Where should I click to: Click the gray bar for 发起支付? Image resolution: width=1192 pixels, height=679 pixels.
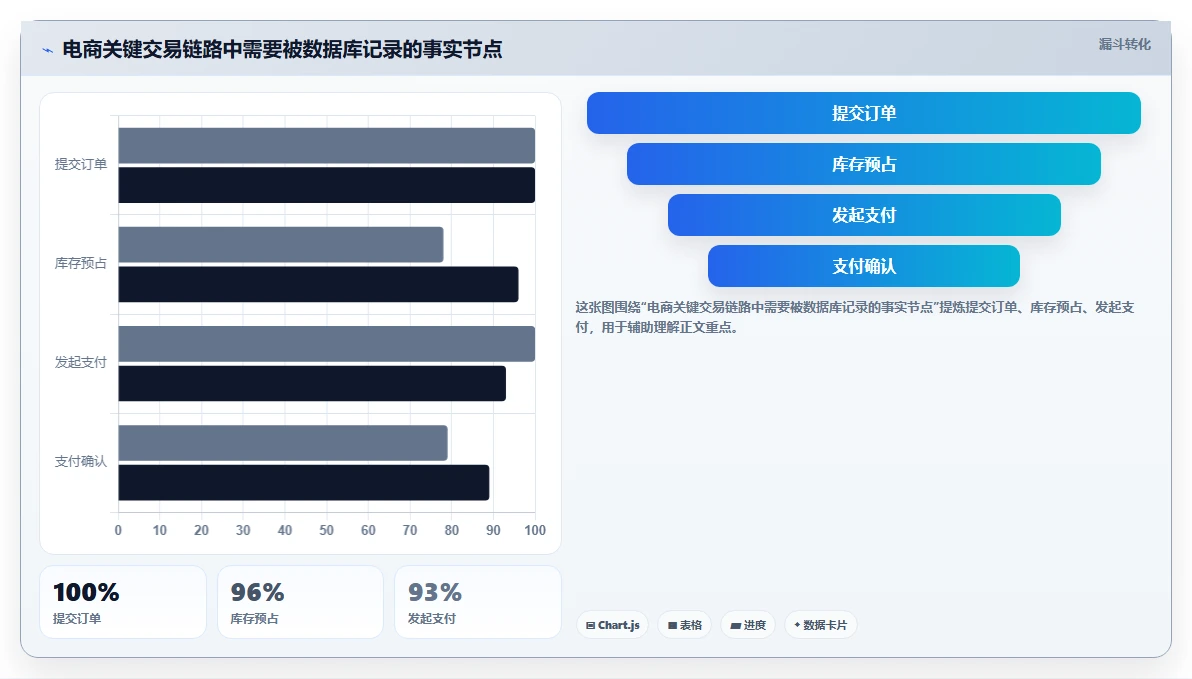[x=327, y=344]
